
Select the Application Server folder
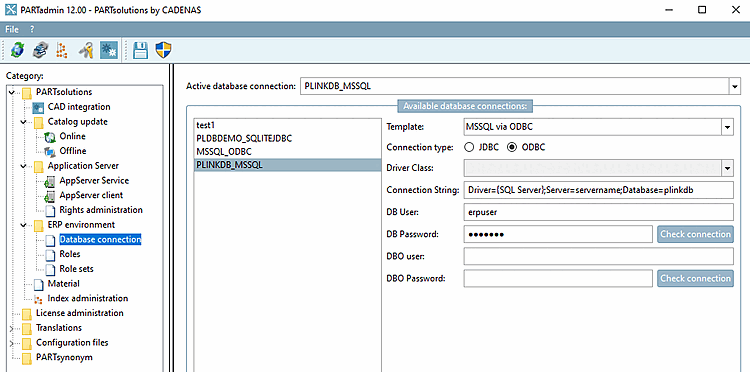click(83, 166)
